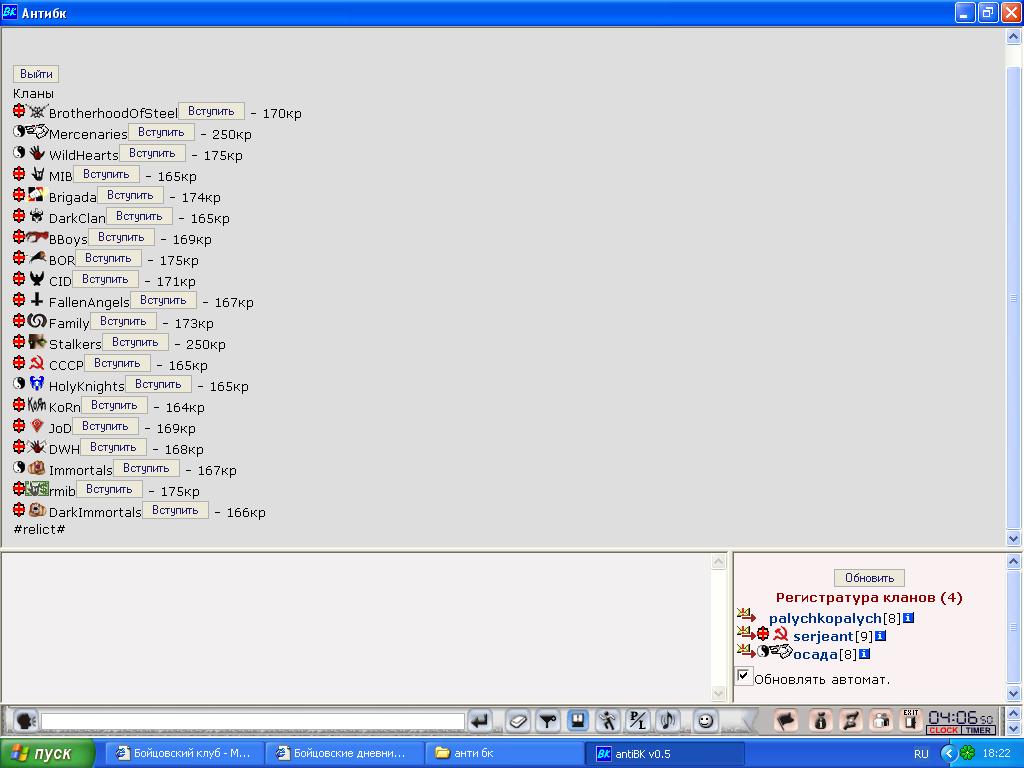The width and height of the screenshot is (1024, 768).
Task: Click the private message arrow beside palychkopalych
Action: pyautogui.click(x=746, y=615)
